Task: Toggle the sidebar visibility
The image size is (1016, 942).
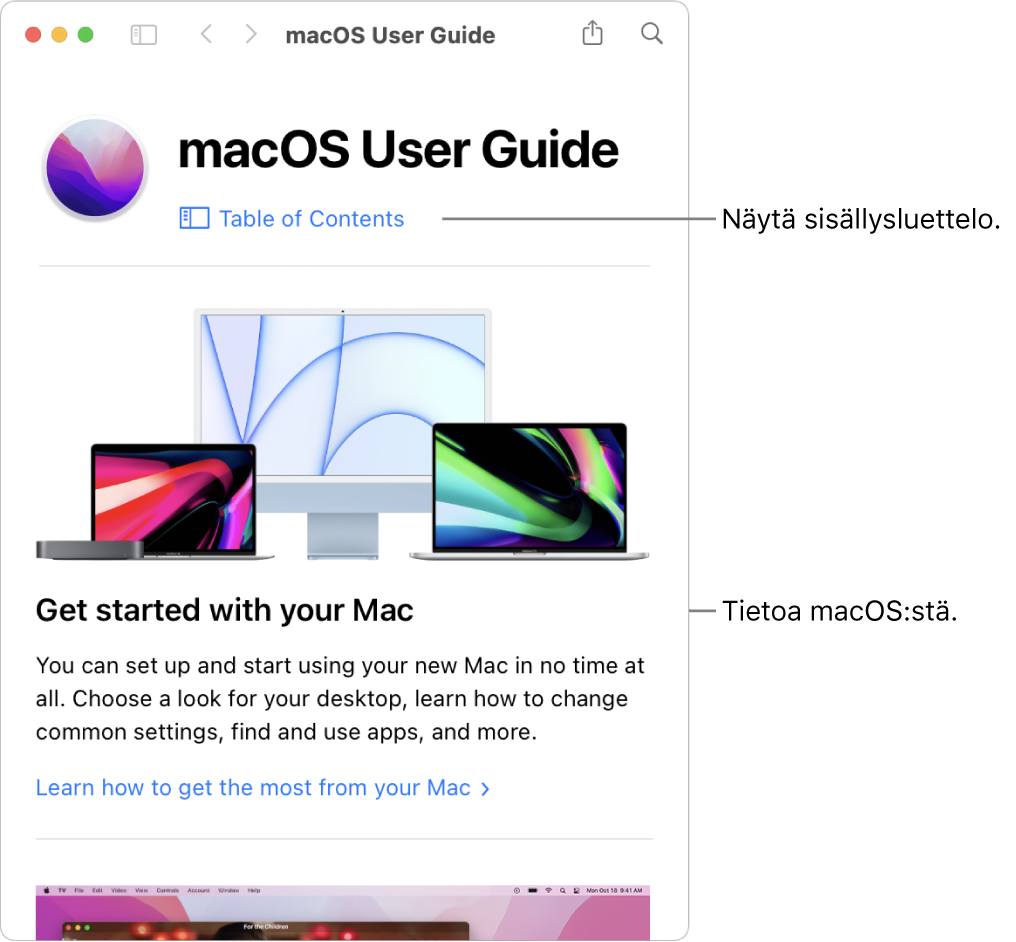Action: pos(143,33)
